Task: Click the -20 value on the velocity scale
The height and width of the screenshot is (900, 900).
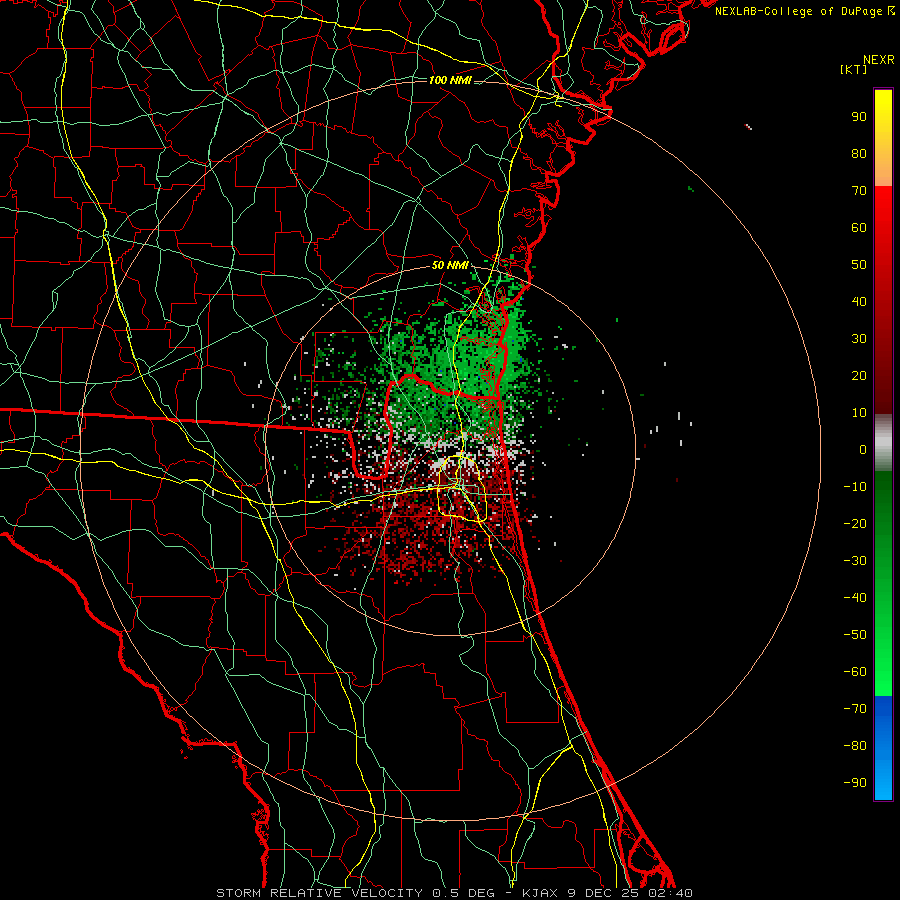Action: (855, 523)
